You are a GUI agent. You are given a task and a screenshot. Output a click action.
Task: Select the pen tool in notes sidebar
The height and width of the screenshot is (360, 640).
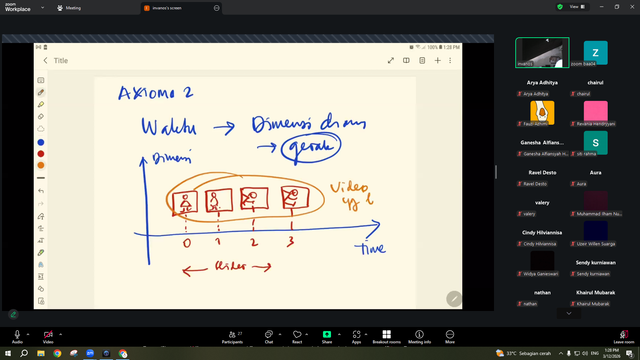tap(41, 92)
